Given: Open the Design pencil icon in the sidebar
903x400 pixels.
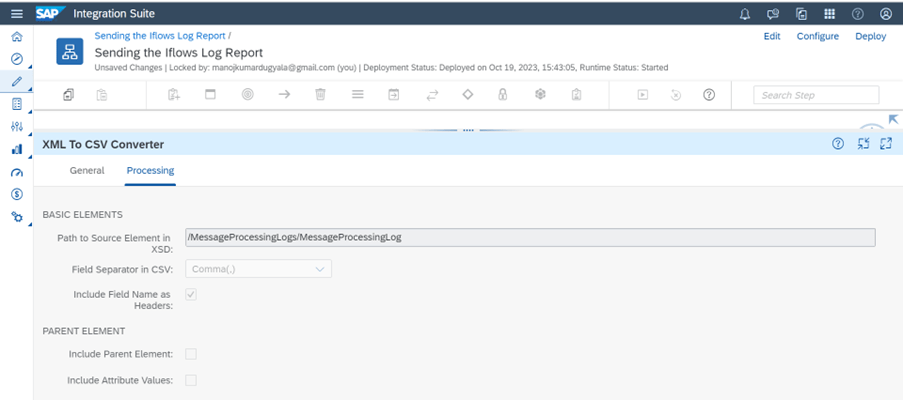Looking at the screenshot, I should [x=17, y=81].
